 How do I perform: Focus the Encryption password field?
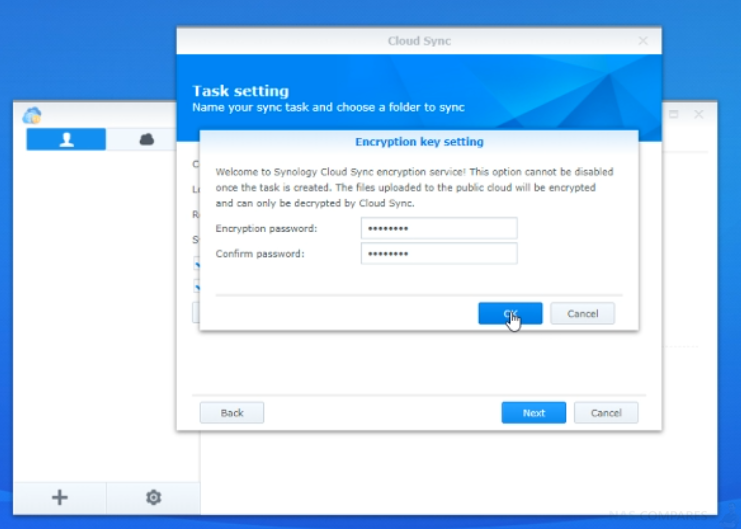(439, 228)
